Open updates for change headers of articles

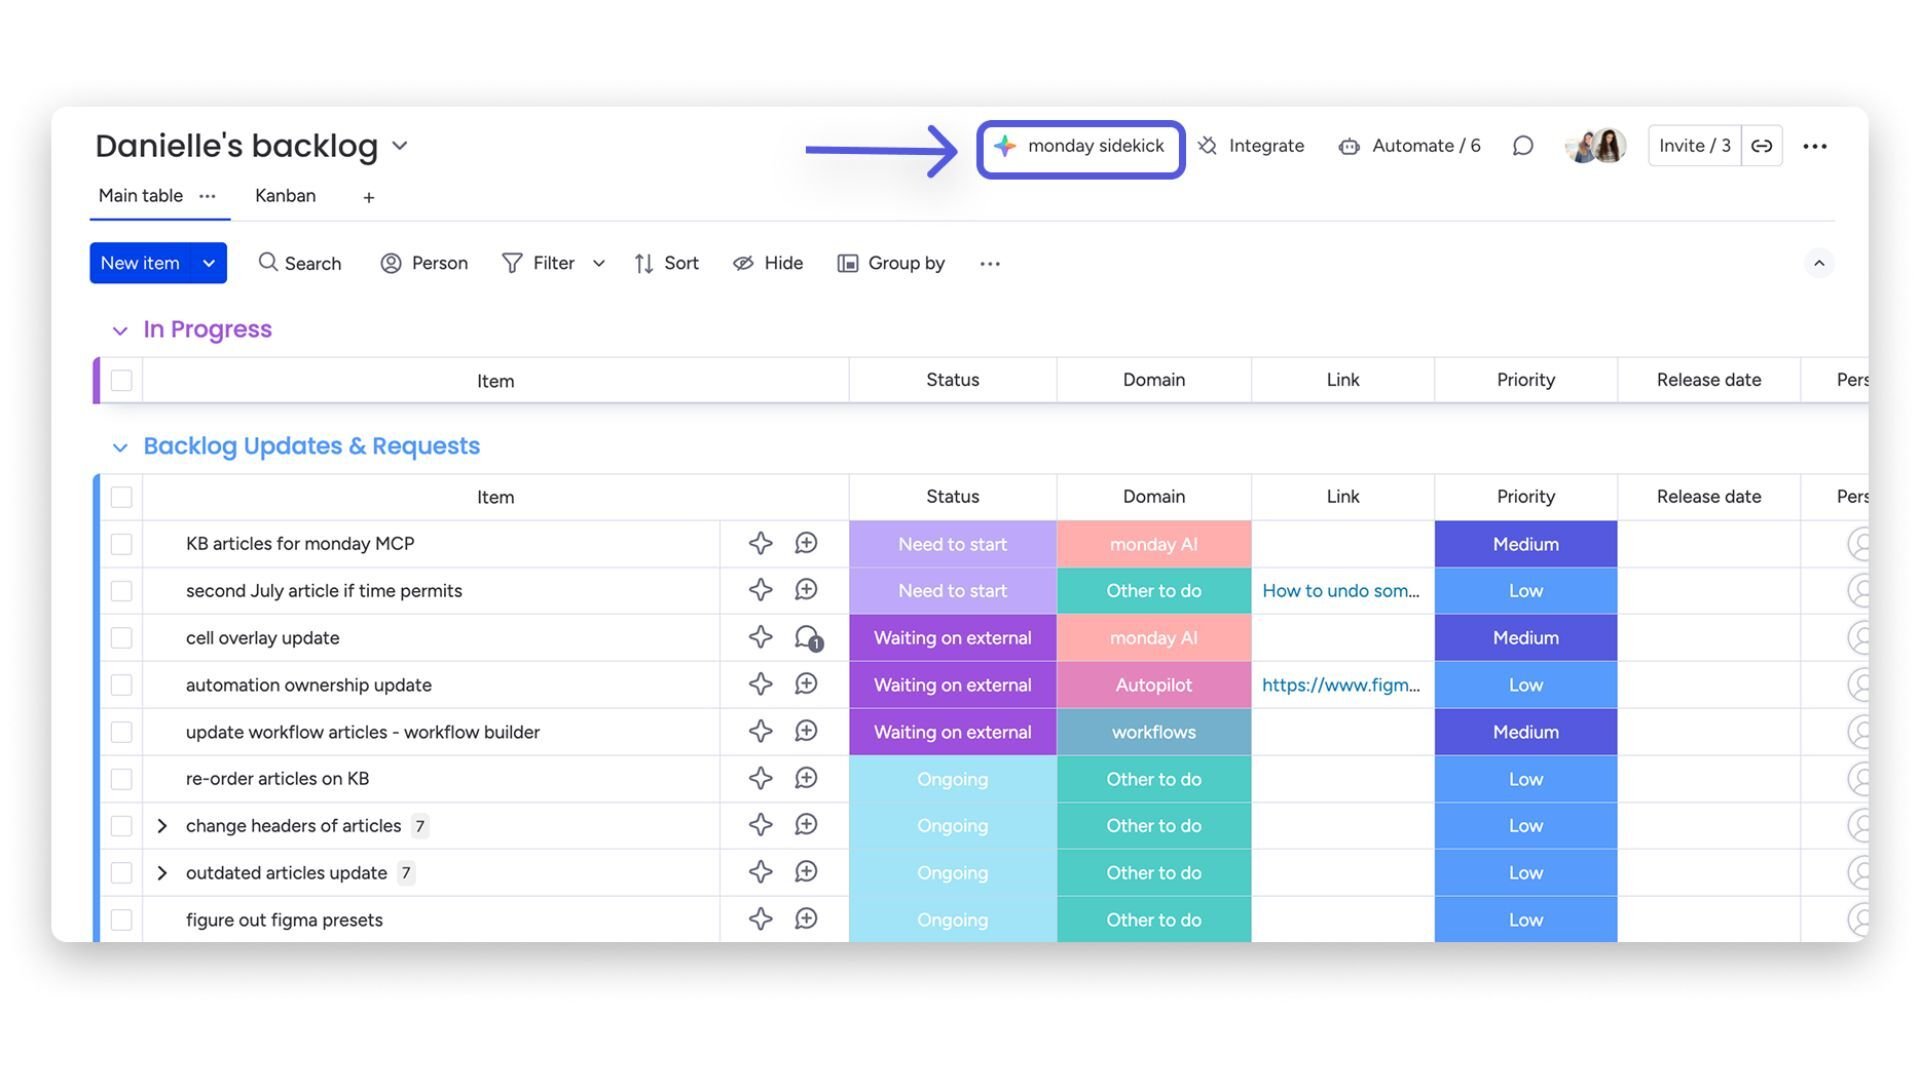[806, 825]
